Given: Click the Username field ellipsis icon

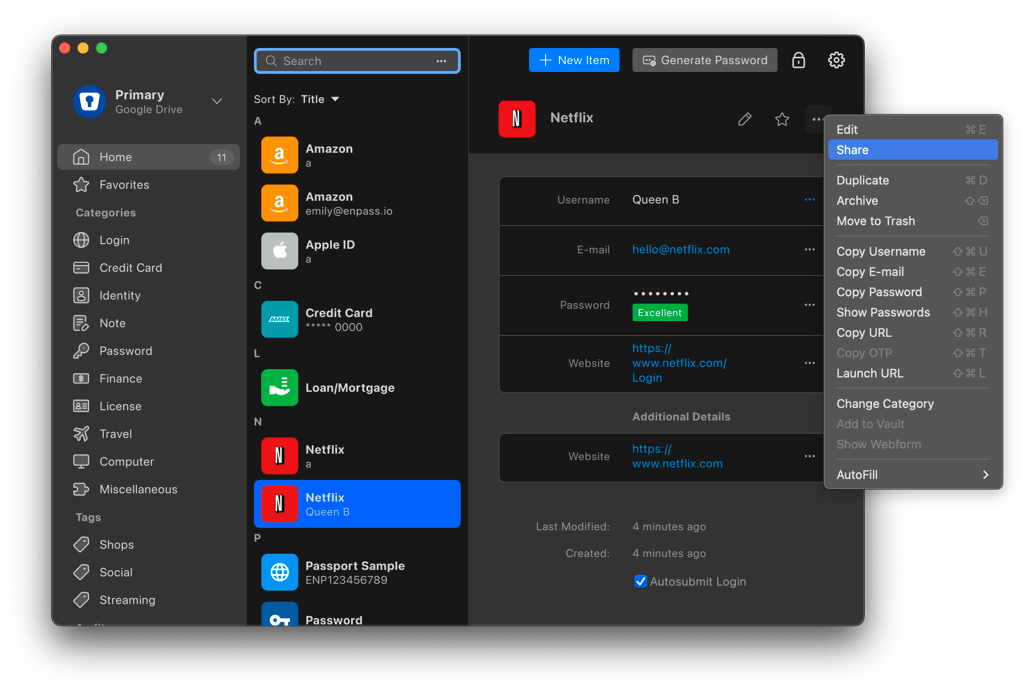Looking at the screenshot, I should [809, 200].
